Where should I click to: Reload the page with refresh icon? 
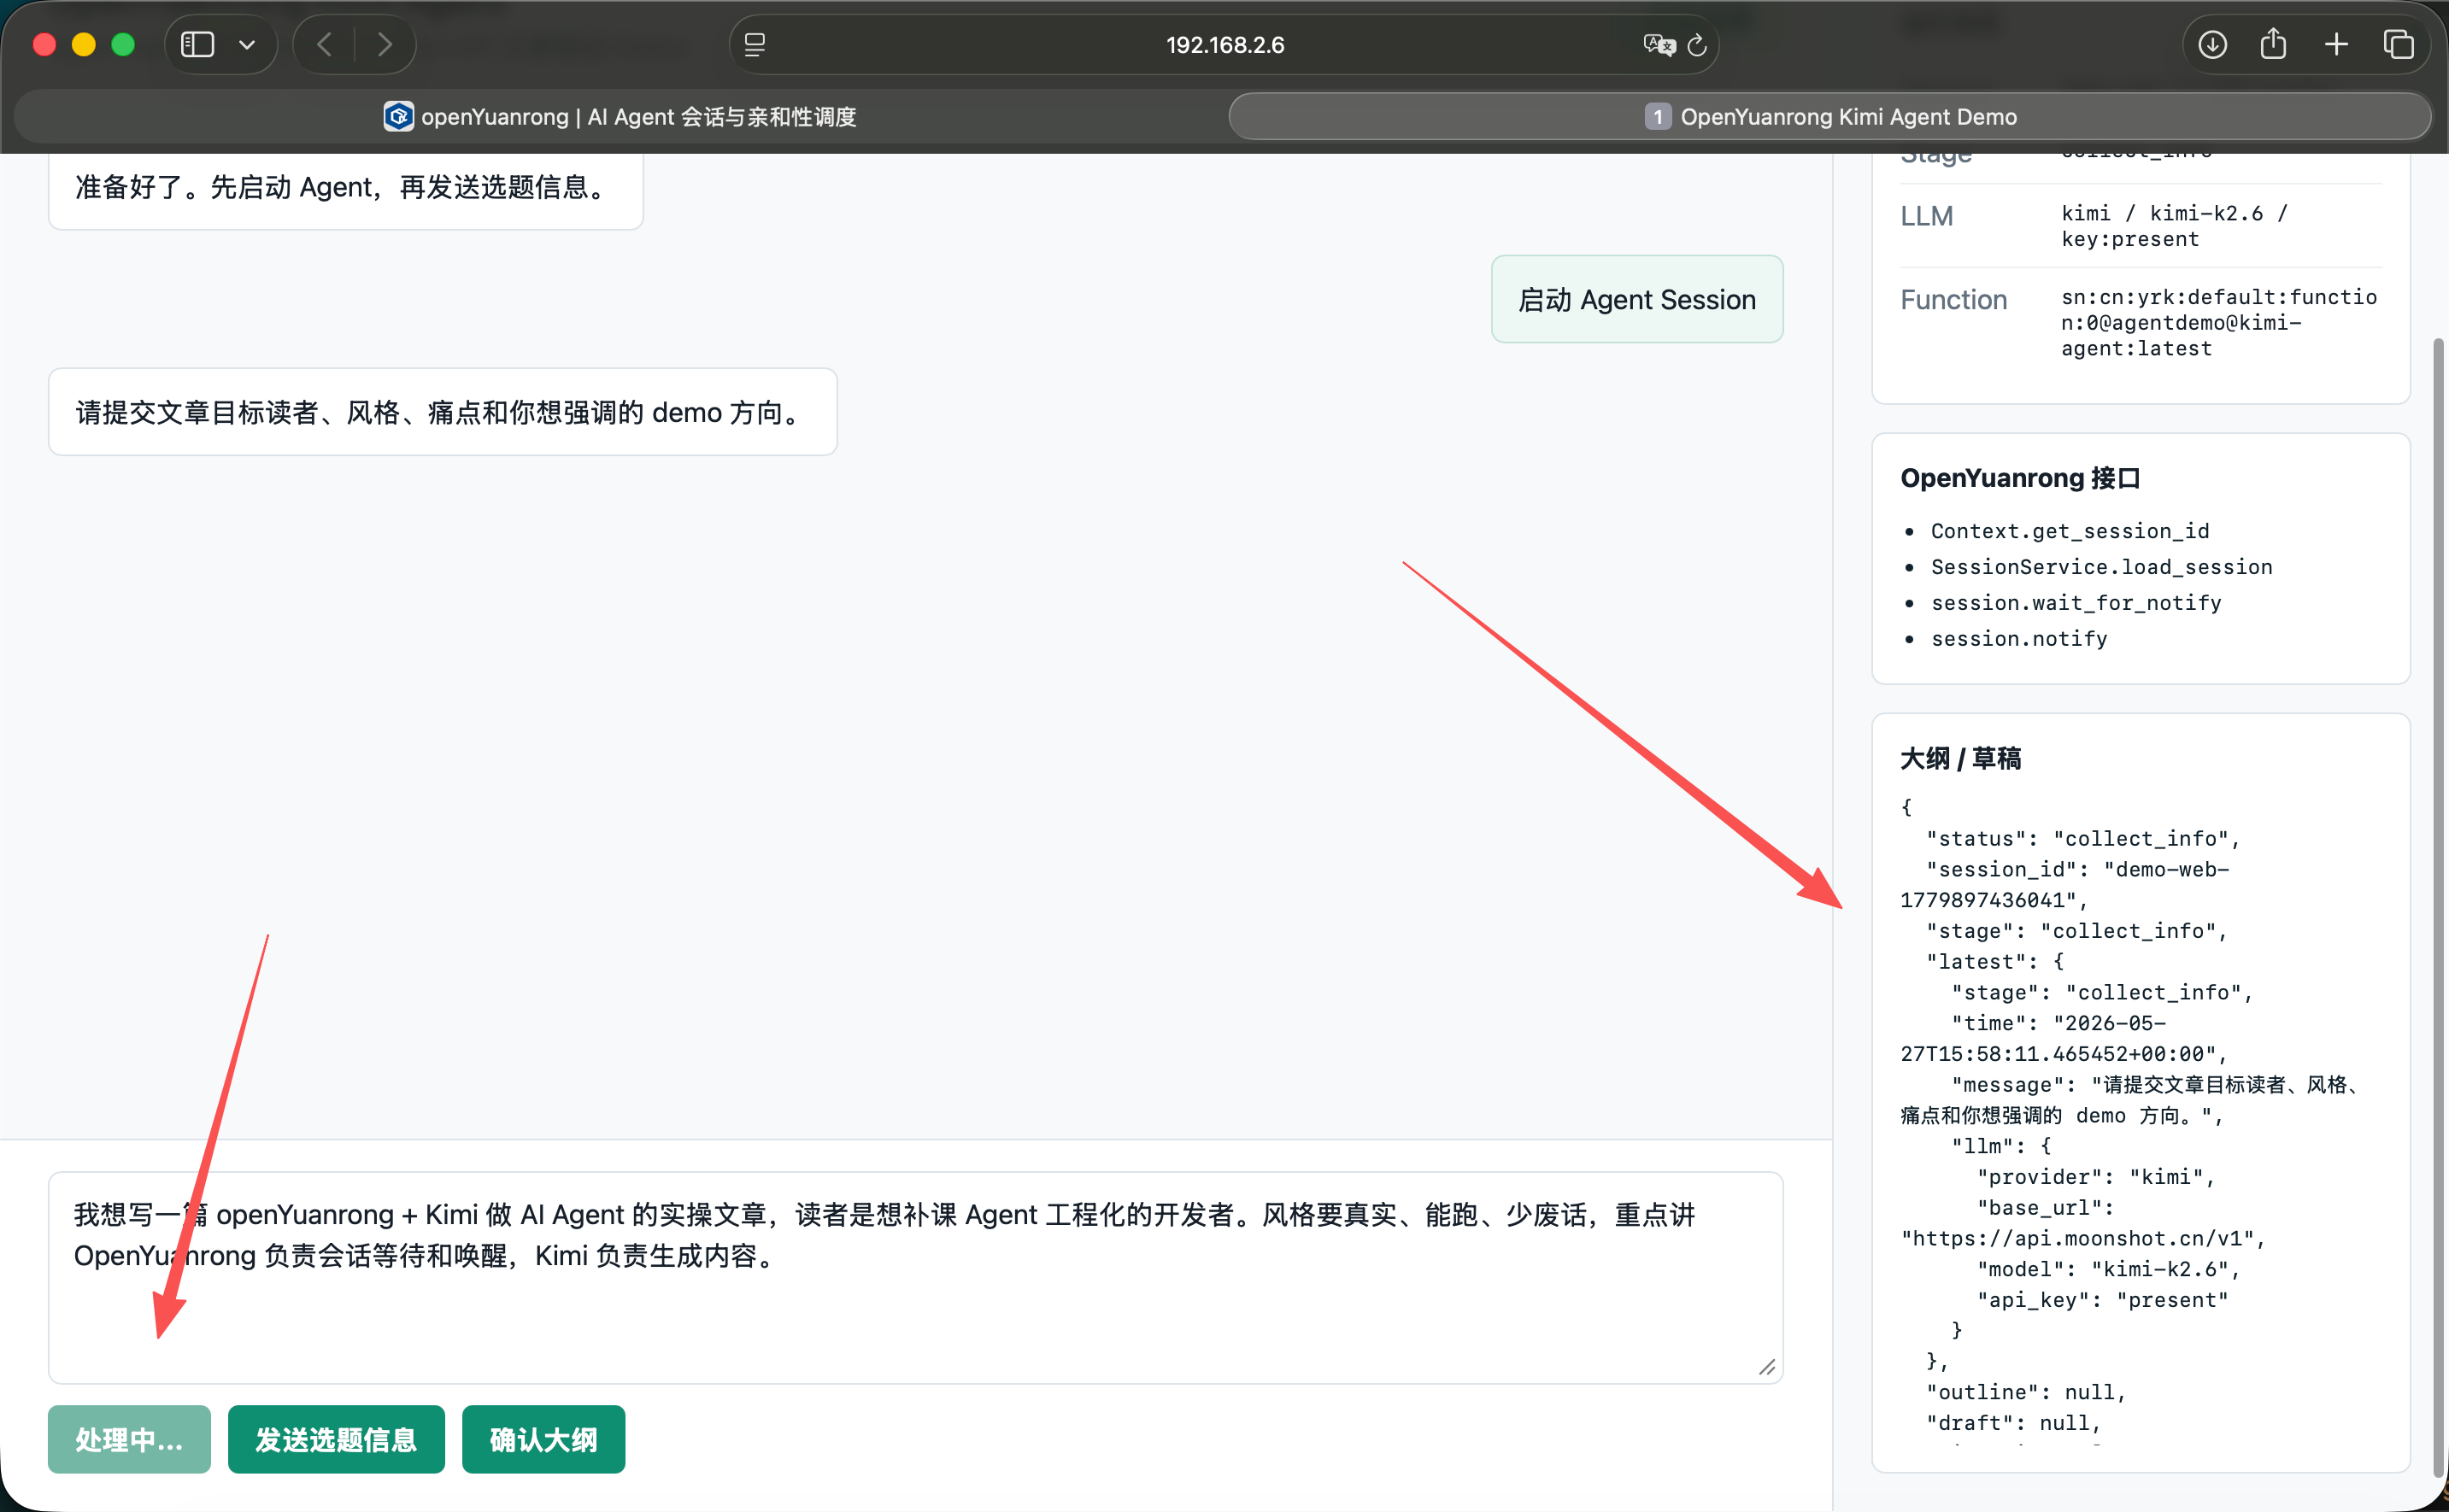[x=1697, y=45]
